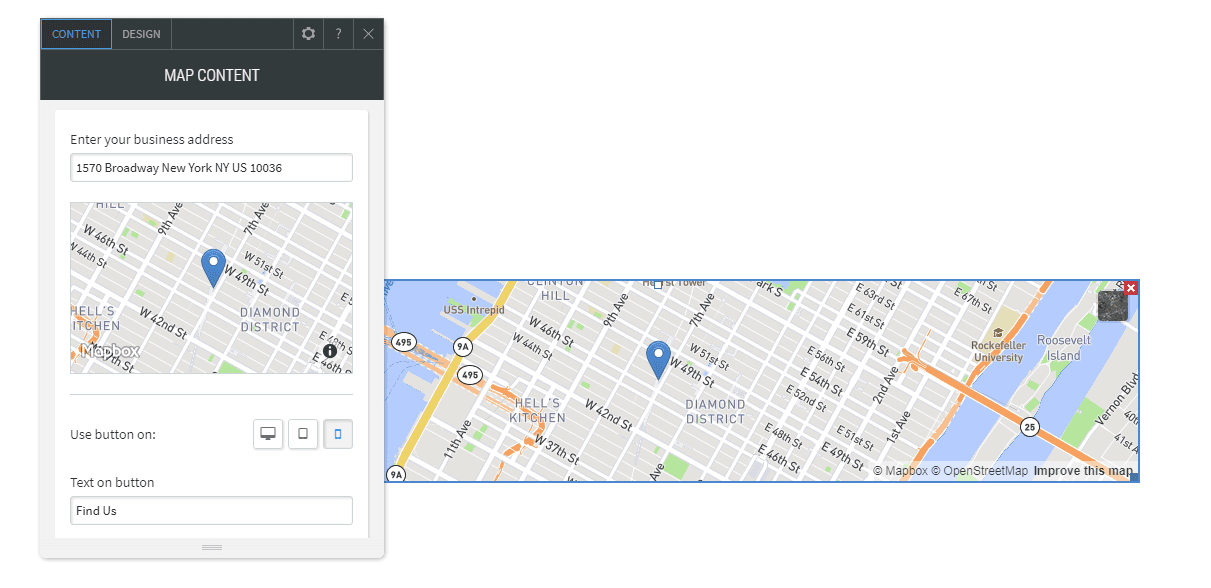Click the 495 shield near Hudson River
The width and height of the screenshot is (1211, 588).
click(x=404, y=342)
